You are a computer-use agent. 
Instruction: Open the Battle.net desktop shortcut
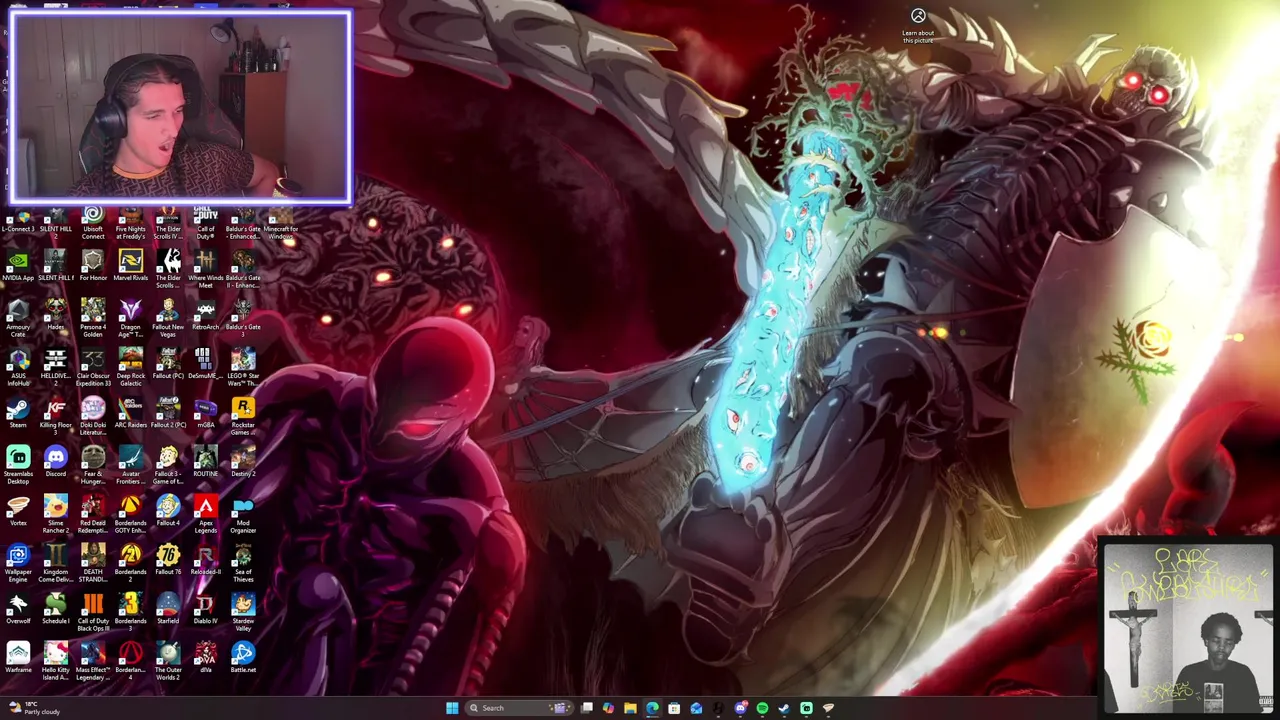pyautogui.click(x=243, y=658)
